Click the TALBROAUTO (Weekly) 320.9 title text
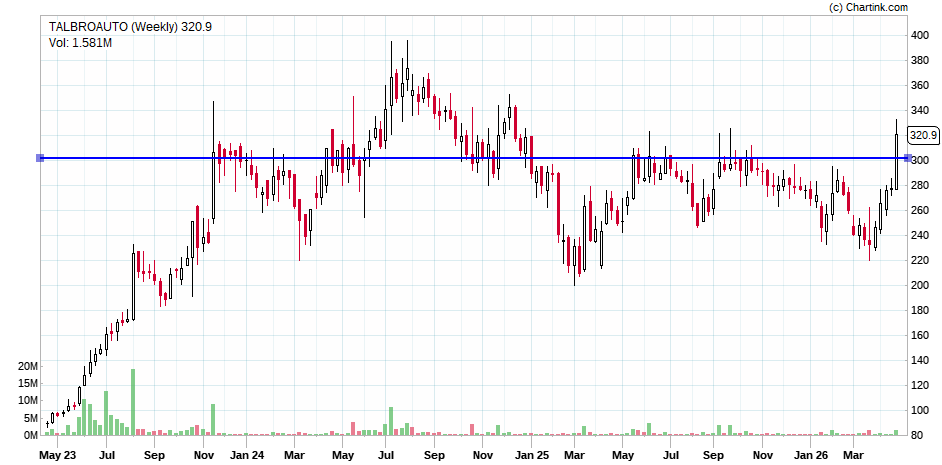The width and height of the screenshot is (942, 465). (130, 27)
